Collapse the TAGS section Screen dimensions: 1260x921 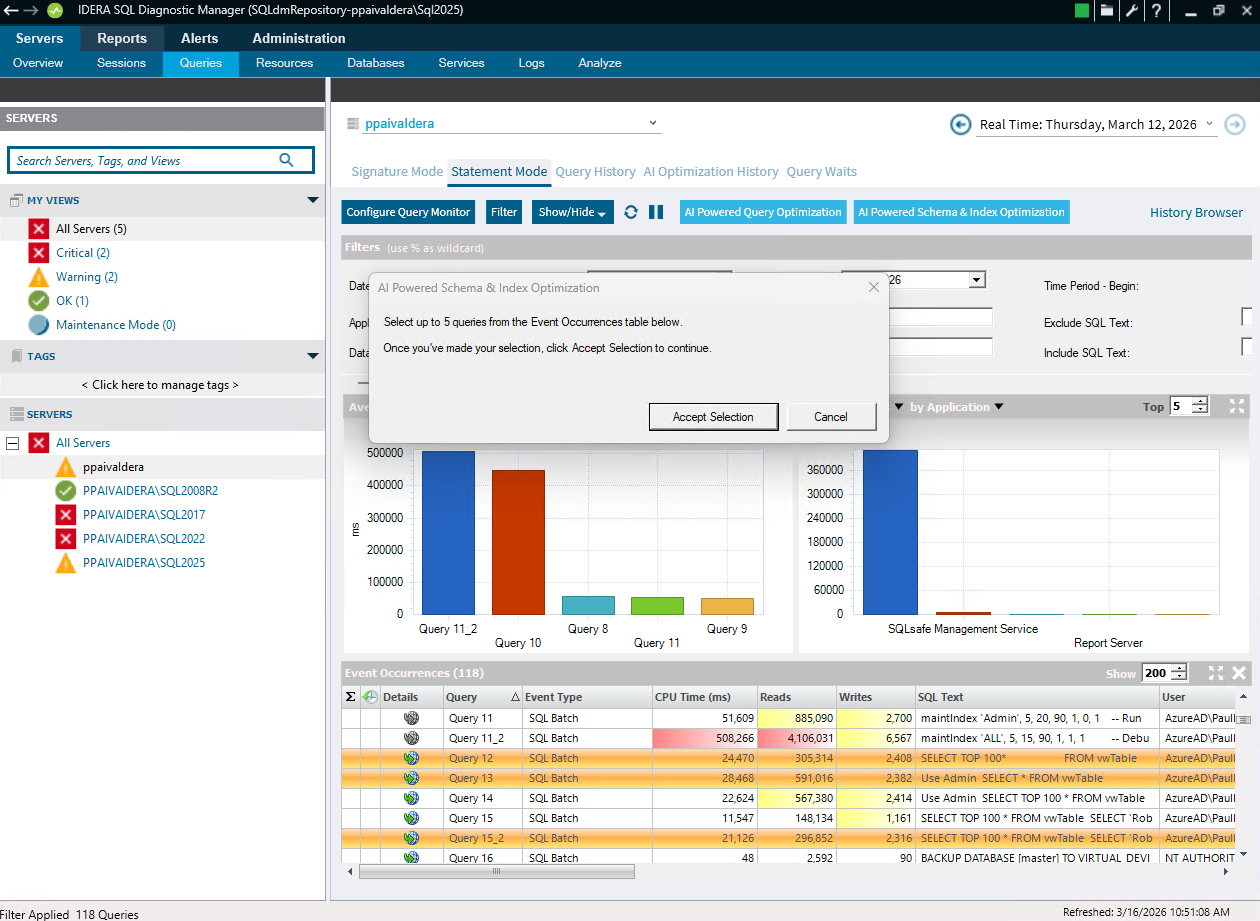tap(313, 356)
